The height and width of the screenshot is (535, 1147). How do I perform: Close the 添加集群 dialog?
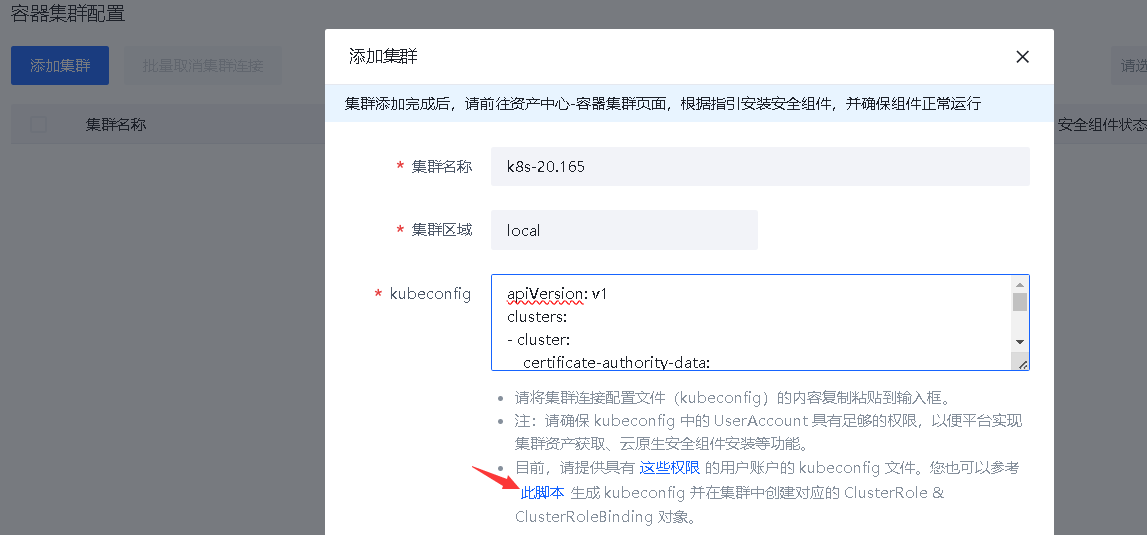tap(1022, 57)
